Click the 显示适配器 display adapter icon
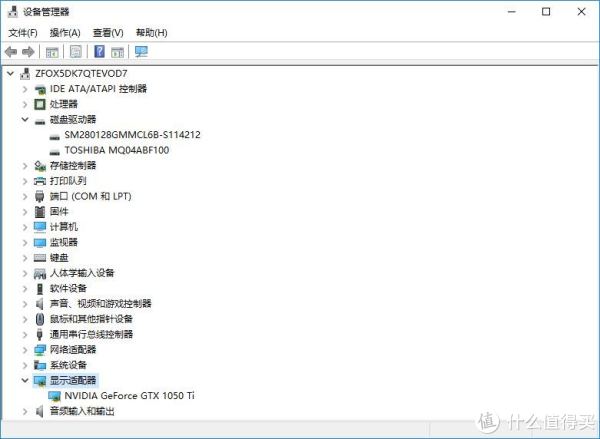The image size is (600, 439). [40, 380]
